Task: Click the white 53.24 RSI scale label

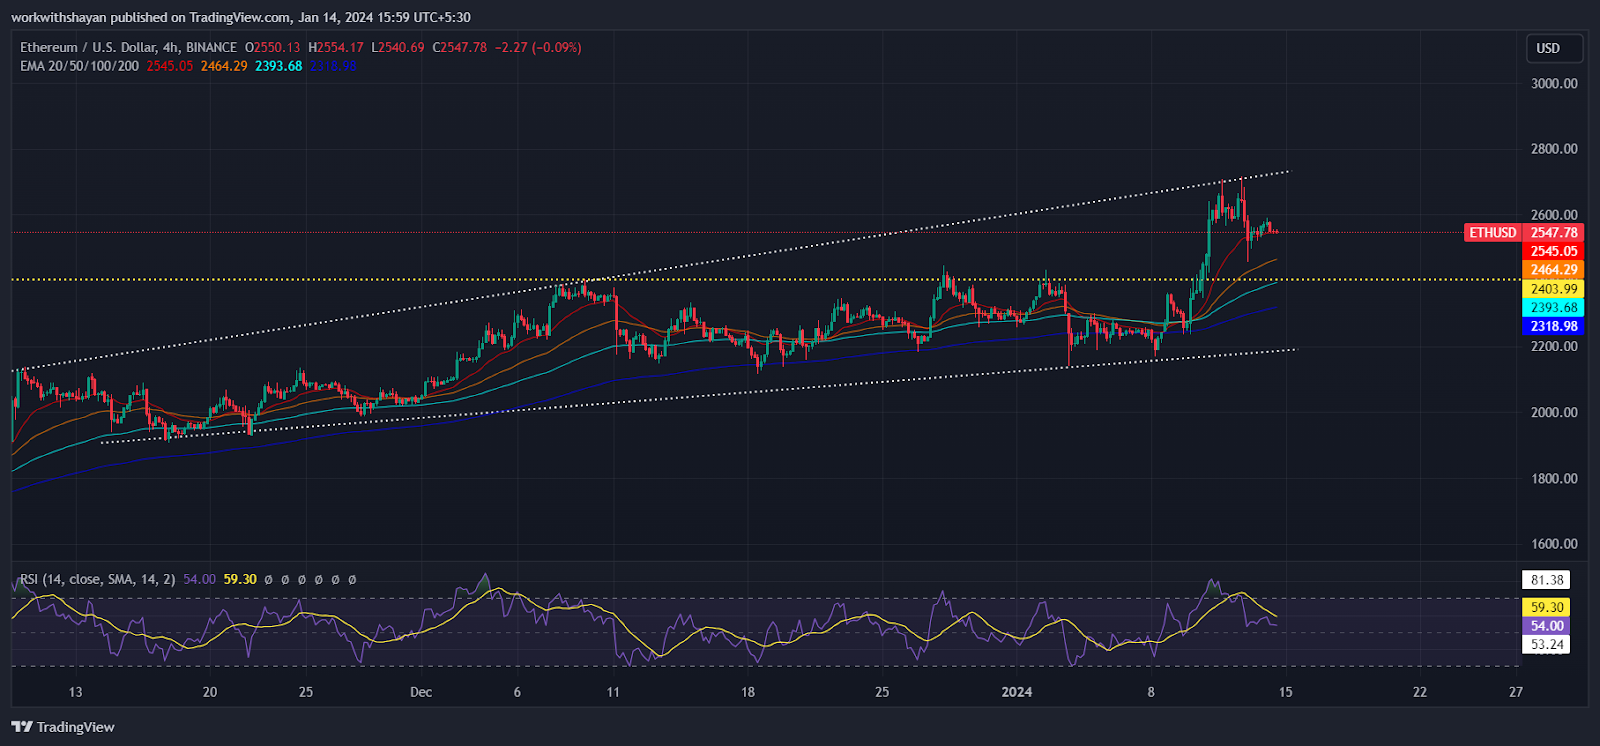Action: [1546, 645]
